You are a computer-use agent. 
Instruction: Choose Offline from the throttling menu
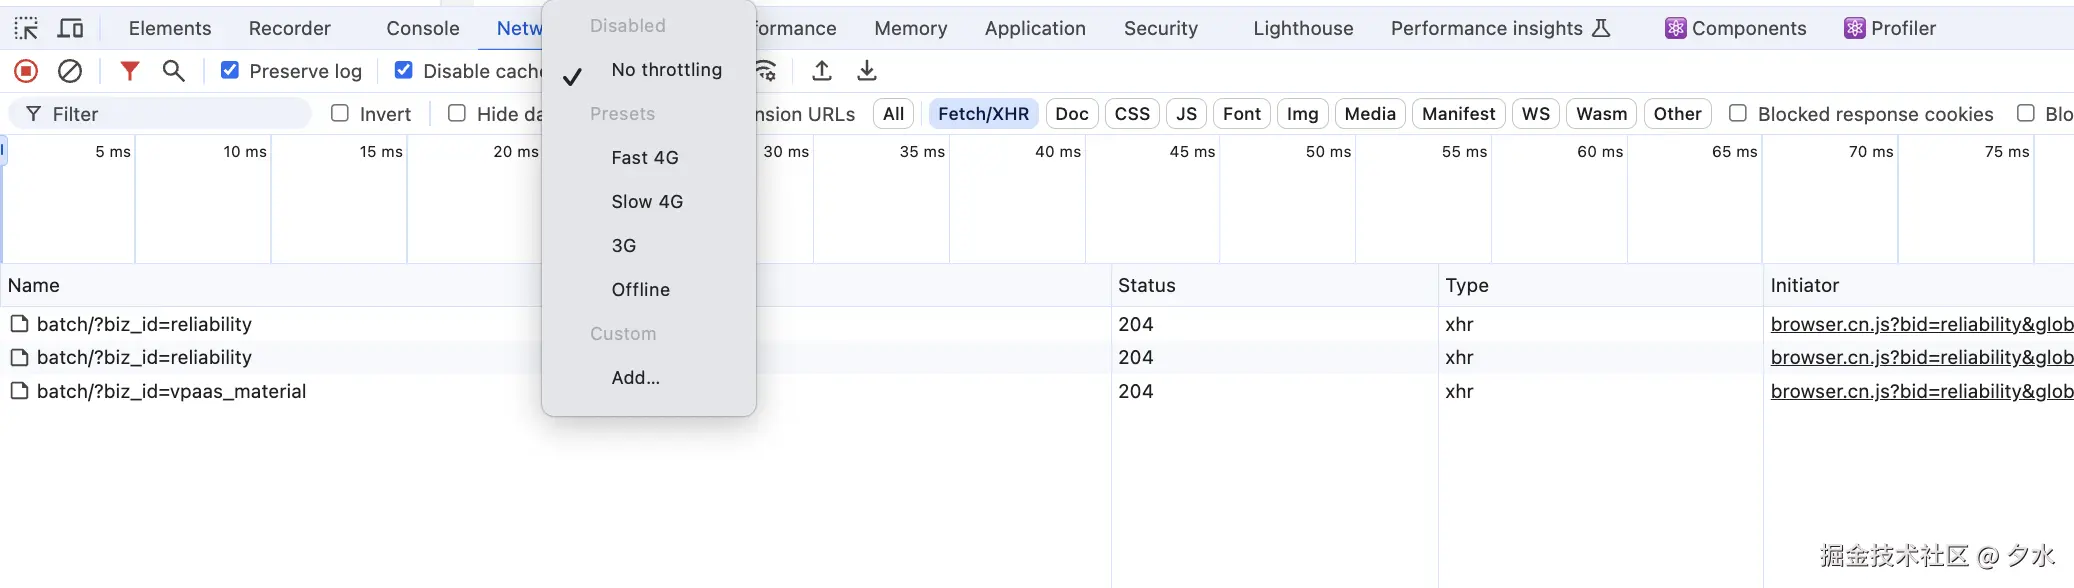click(x=640, y=290)
